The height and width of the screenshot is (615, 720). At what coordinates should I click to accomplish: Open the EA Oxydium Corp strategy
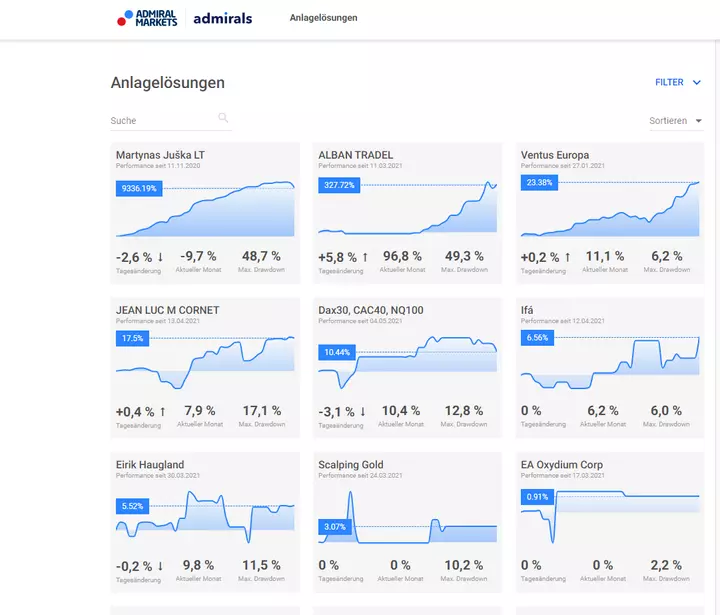562,464
